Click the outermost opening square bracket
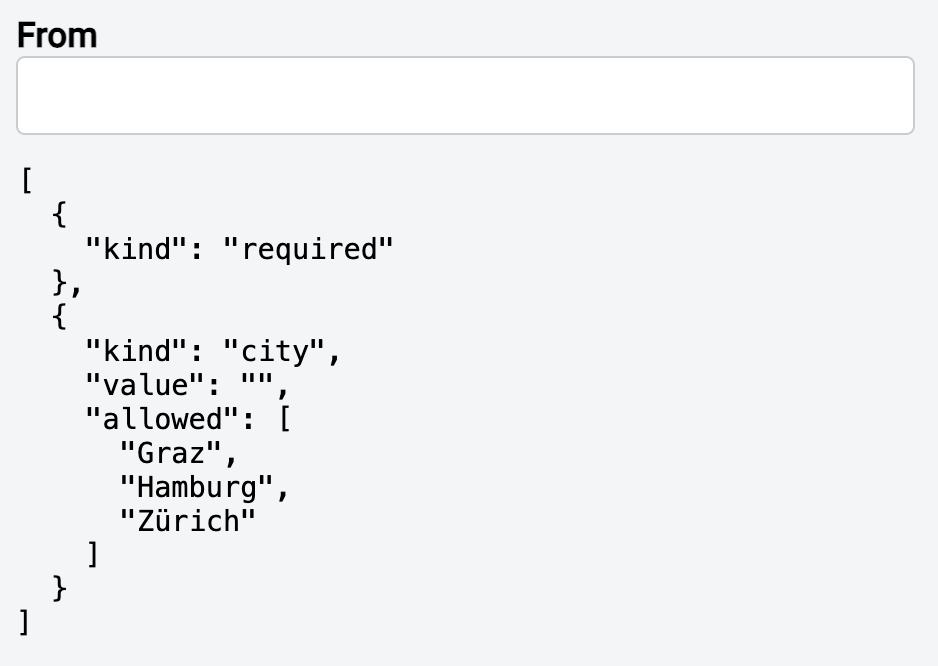The image size is (938, 666). (26, 180)
